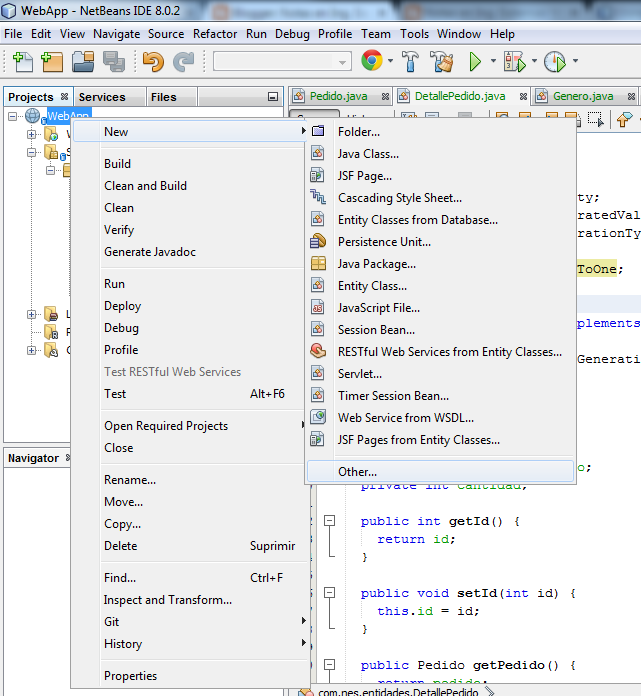The image size is (641, 696).
Task: Open the Navigate menu
Action: (116, 34)
